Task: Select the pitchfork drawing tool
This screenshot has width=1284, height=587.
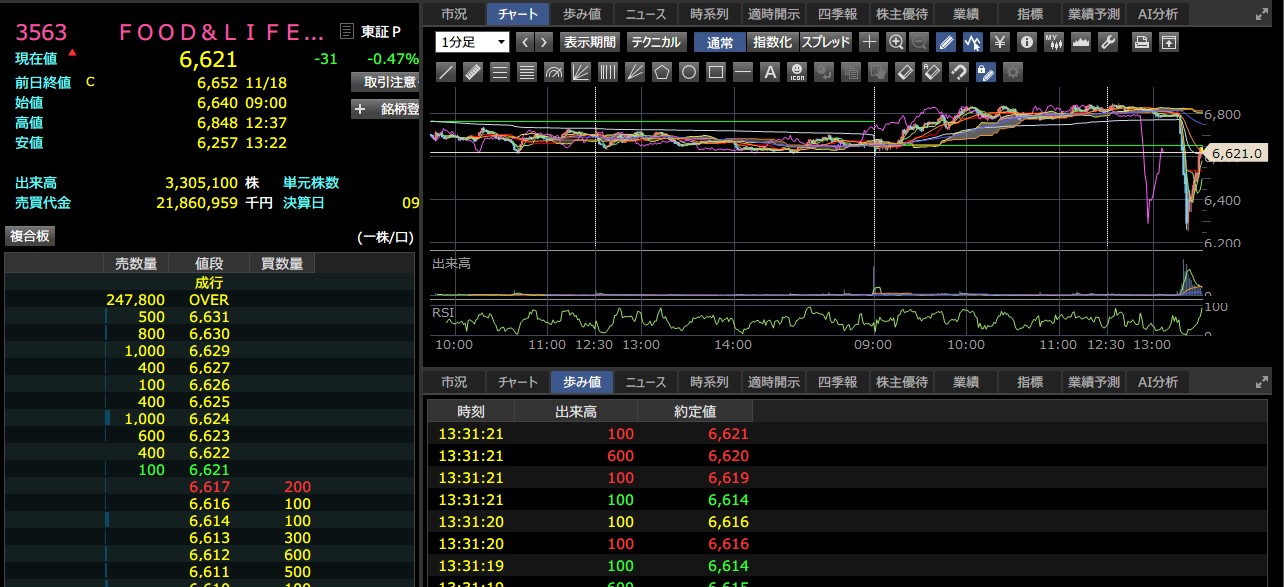Action: (635, 72)
